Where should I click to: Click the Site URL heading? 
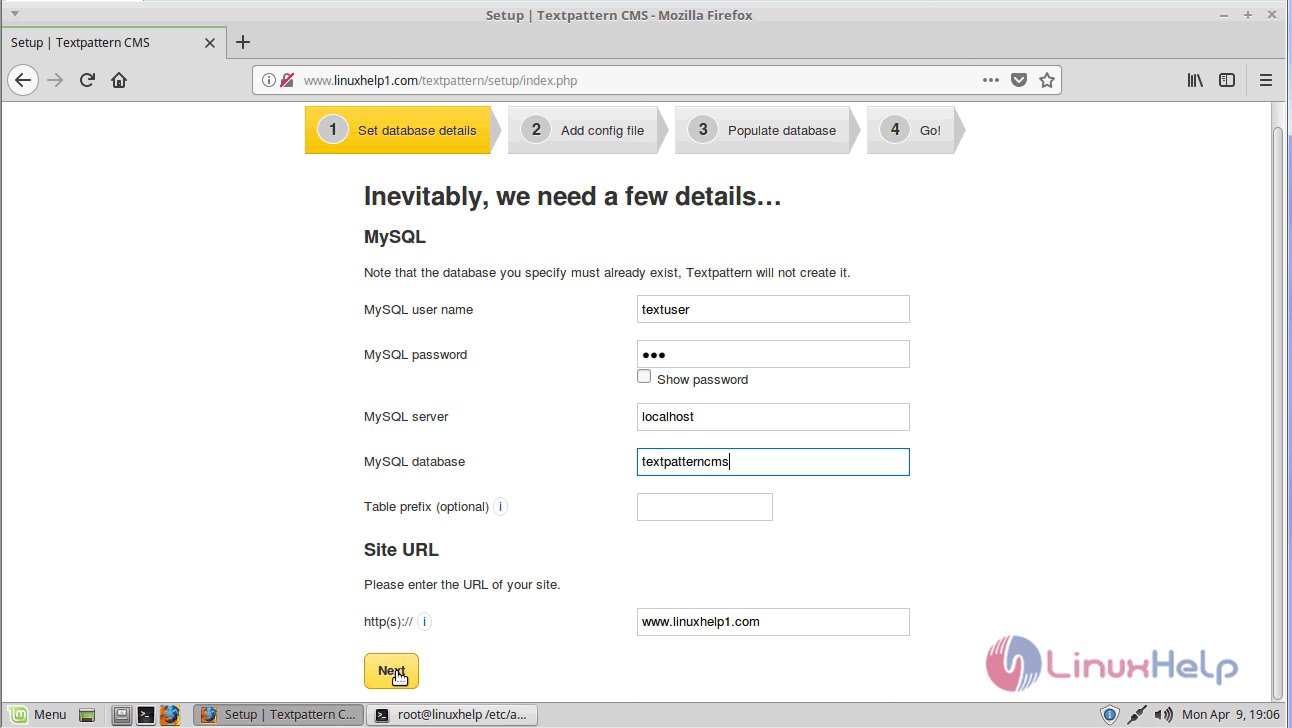(401, 550)
